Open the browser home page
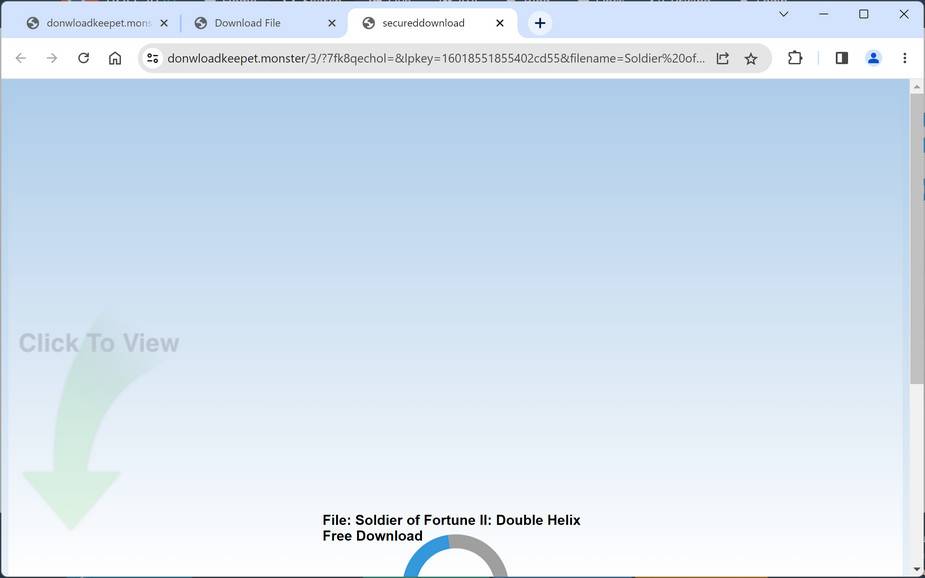Image resolution: width=925 pixels, height=578 pixels. (x=115, y=58)
